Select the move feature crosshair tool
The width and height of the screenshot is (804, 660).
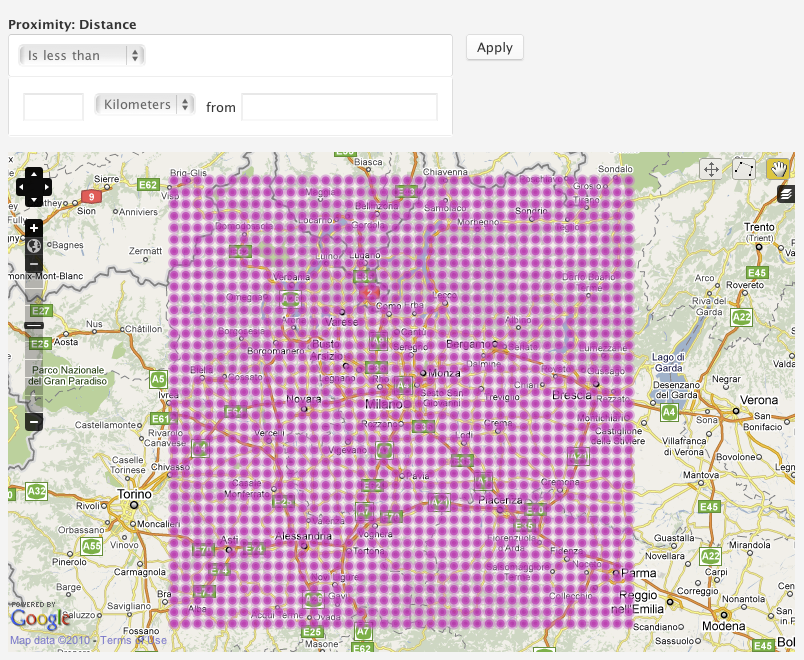coord(711,169)
